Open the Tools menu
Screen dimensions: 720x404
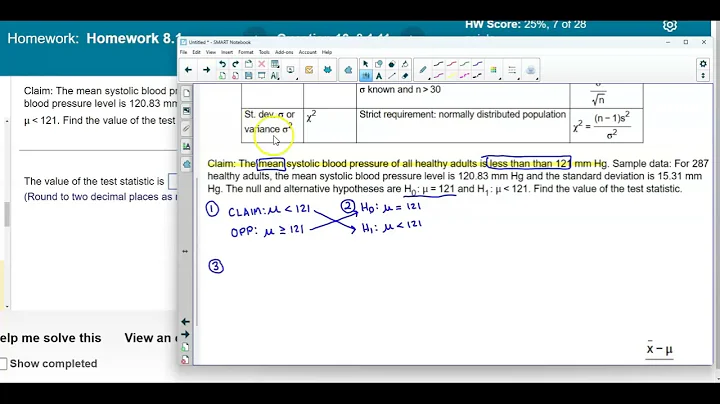264,52
